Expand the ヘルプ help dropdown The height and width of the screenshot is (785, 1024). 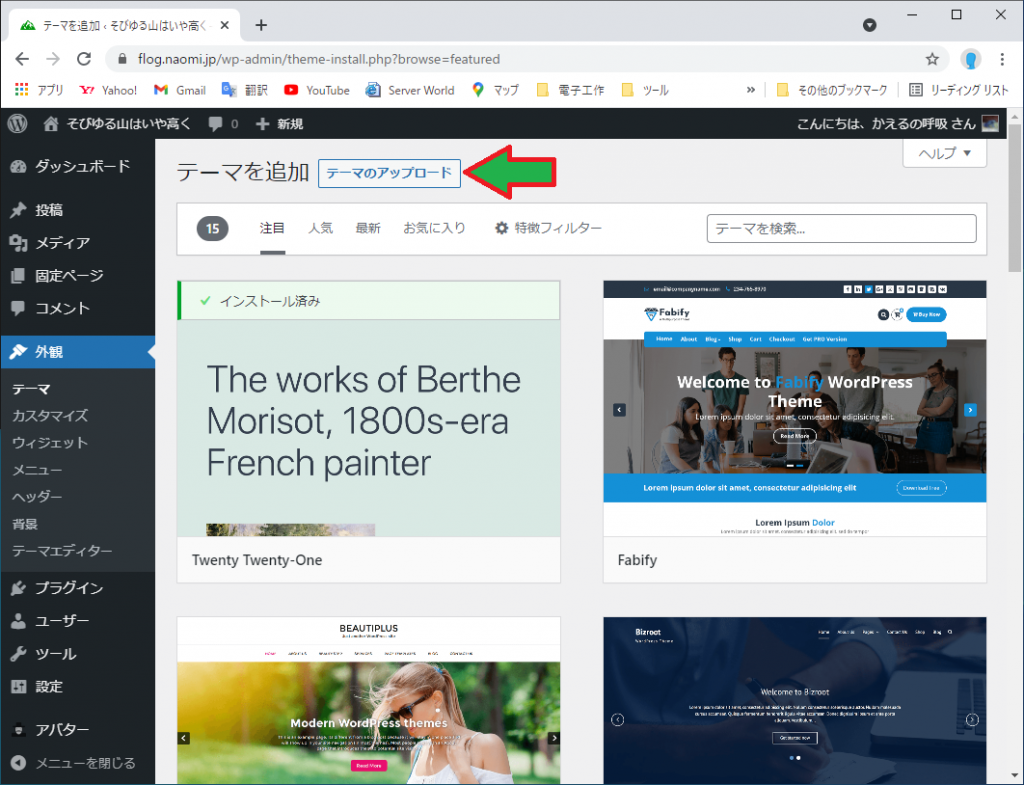pyautogui.click(x=944, y=153)
